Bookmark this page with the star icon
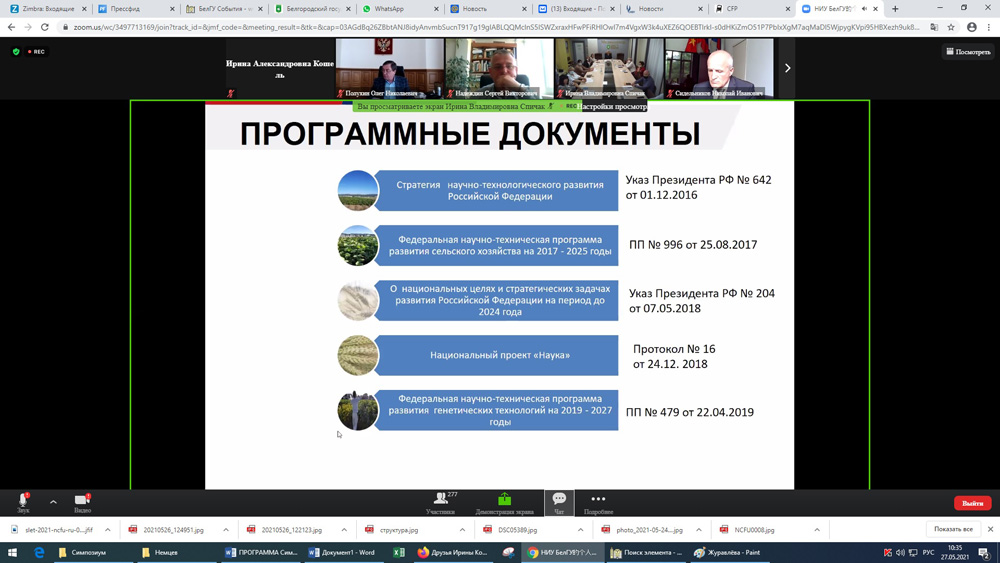Screen dimensions: 1000x563 point(951,27)
